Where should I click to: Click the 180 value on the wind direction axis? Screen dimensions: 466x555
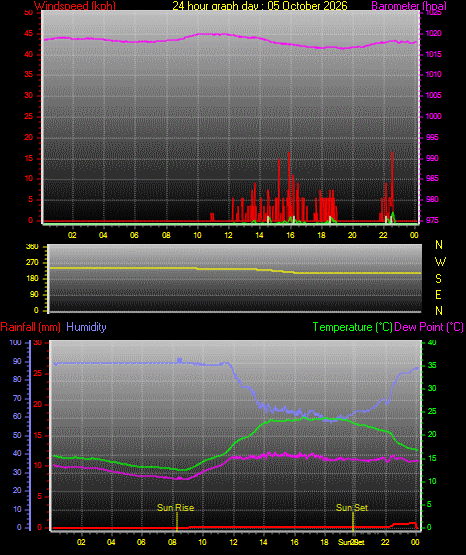pos(32,279)
